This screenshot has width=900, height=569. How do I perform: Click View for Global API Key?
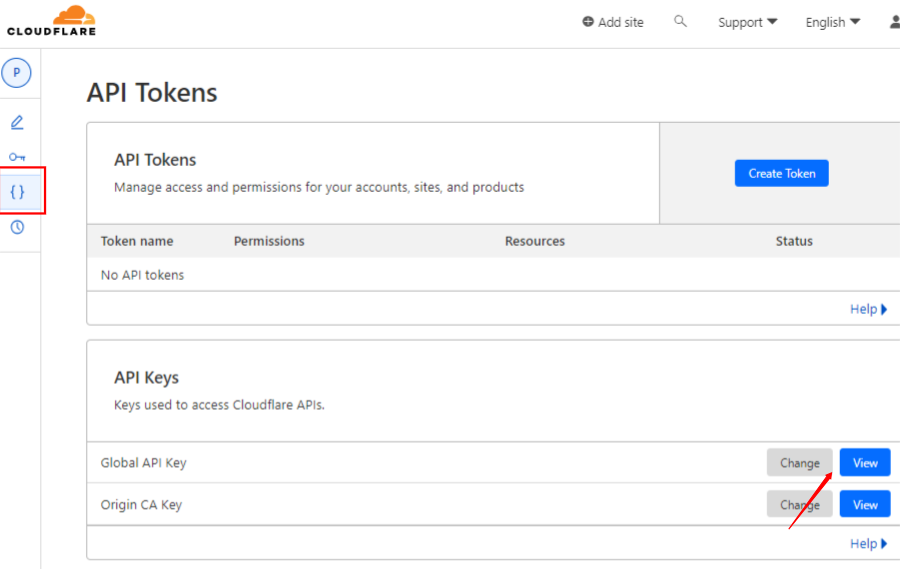(x=865, y=462)
